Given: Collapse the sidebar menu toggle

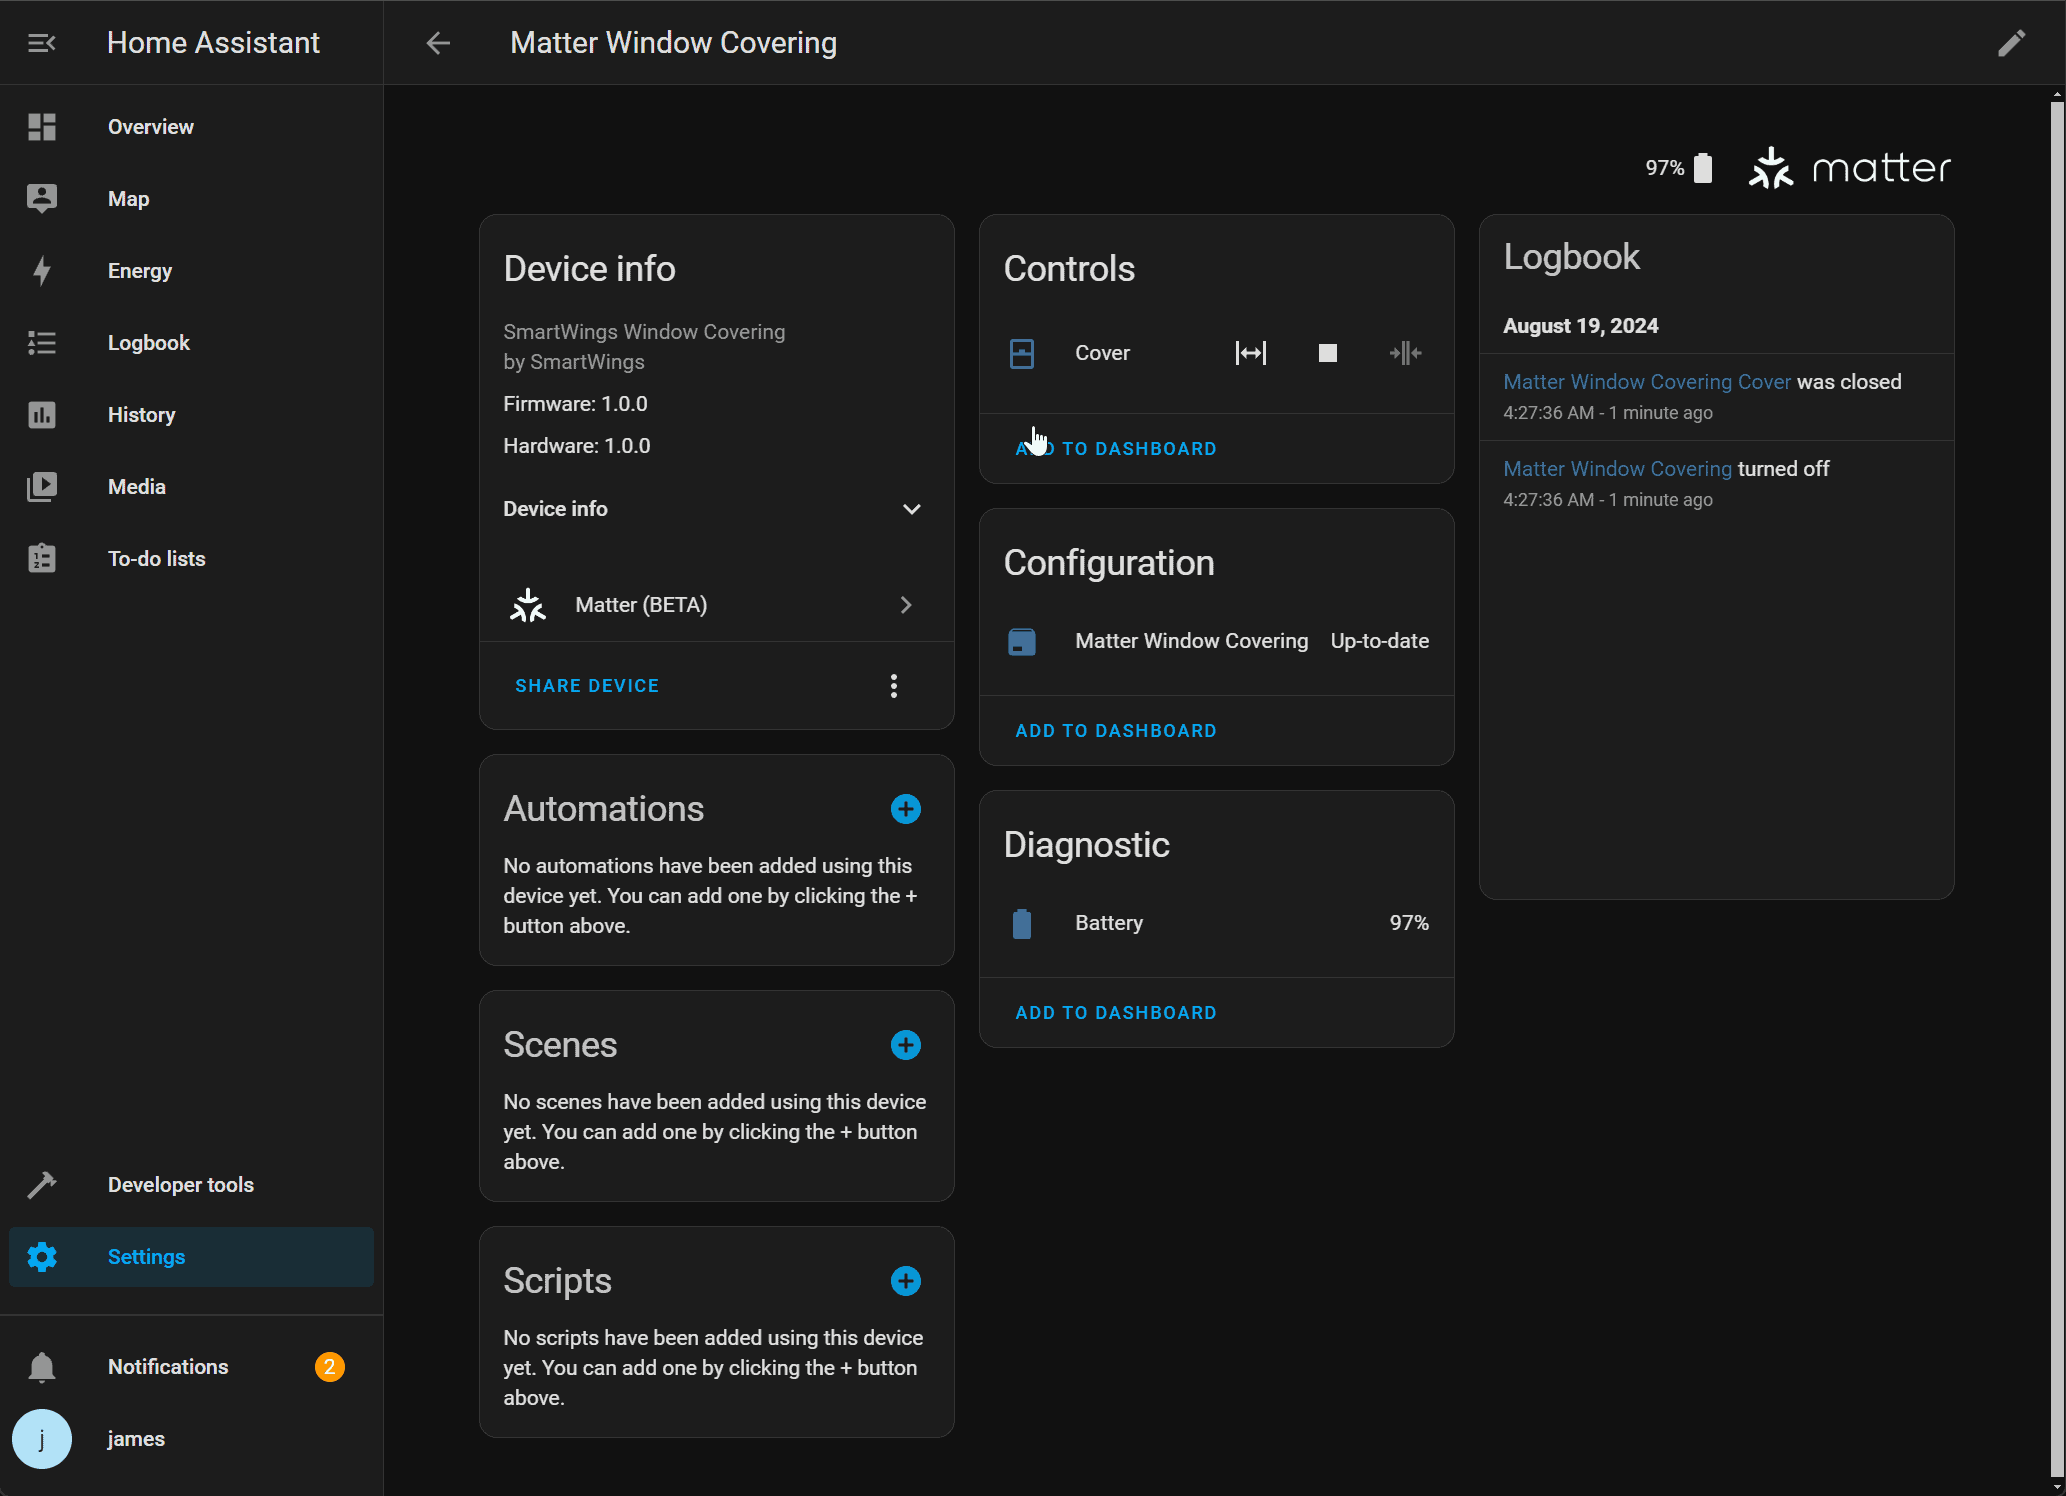Looking at the screenshot, I should pyautogui.click(x=42, y=43).
